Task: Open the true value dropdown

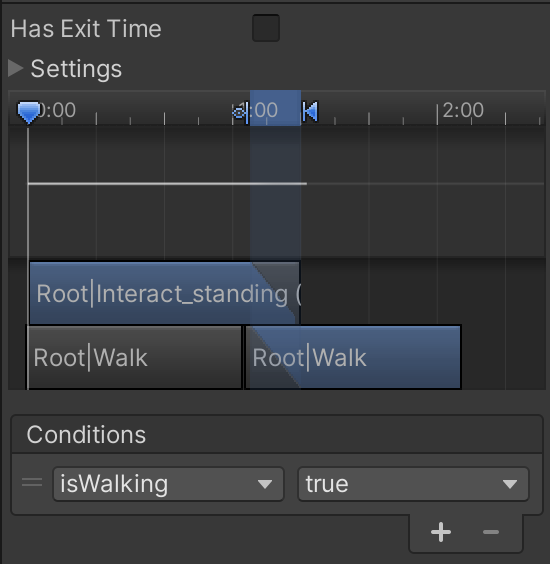Action: pyautogui.click(x=413, y=484)
